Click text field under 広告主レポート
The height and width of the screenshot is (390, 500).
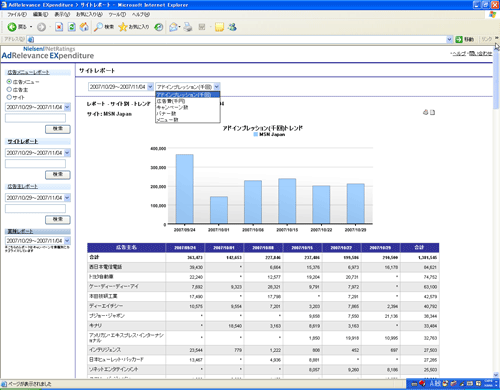tap(35, 209)
